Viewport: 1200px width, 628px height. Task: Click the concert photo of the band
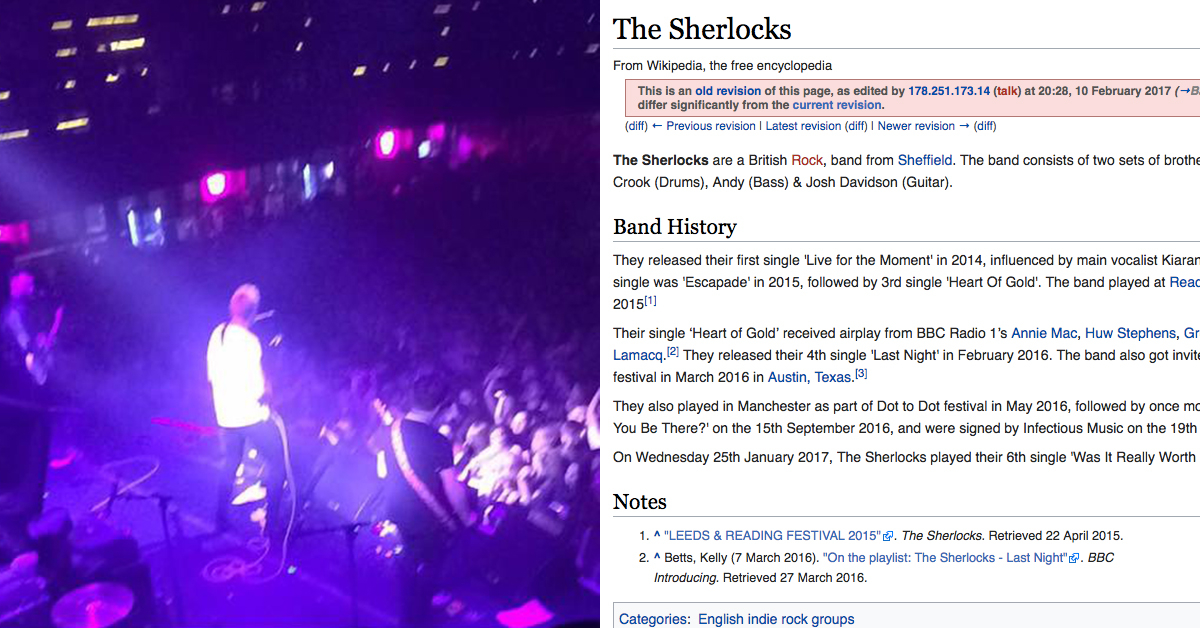300,314
